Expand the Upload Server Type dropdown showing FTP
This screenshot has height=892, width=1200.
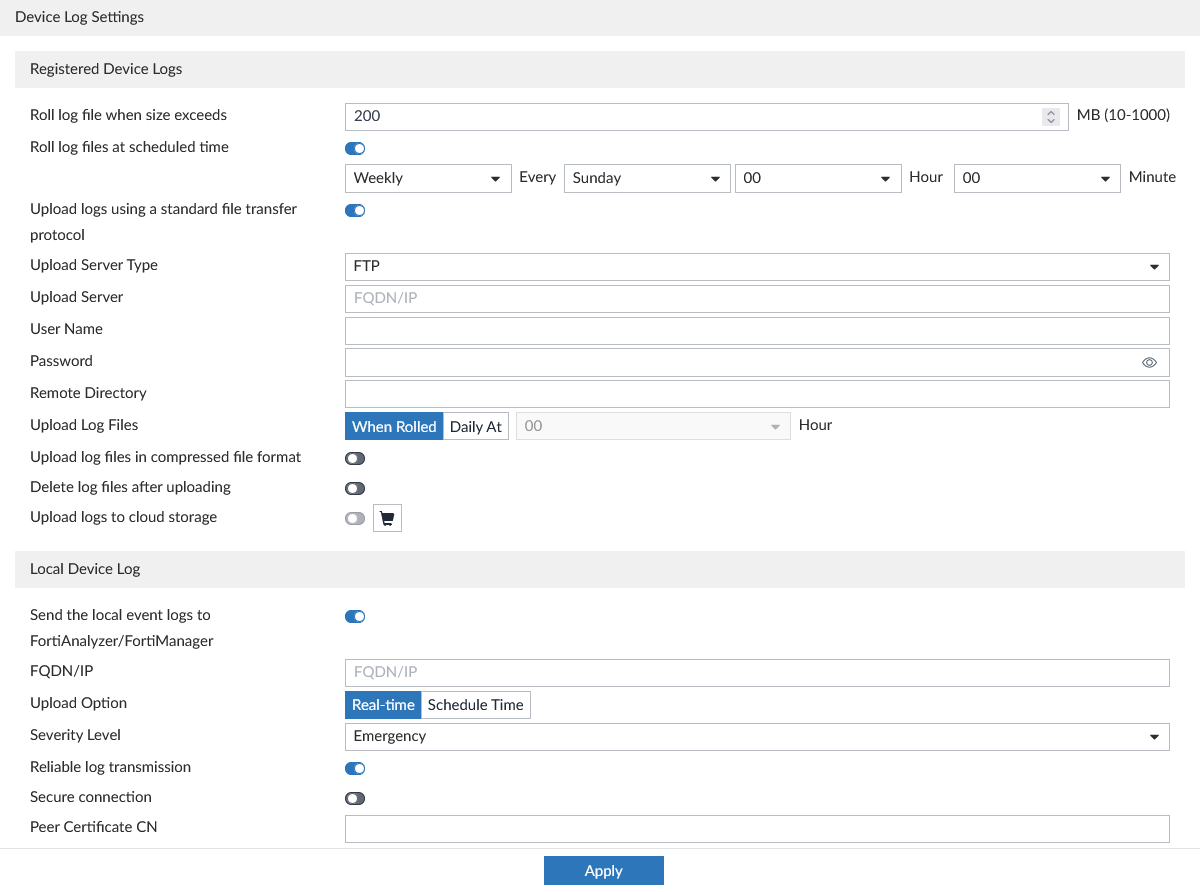point(757,266)
